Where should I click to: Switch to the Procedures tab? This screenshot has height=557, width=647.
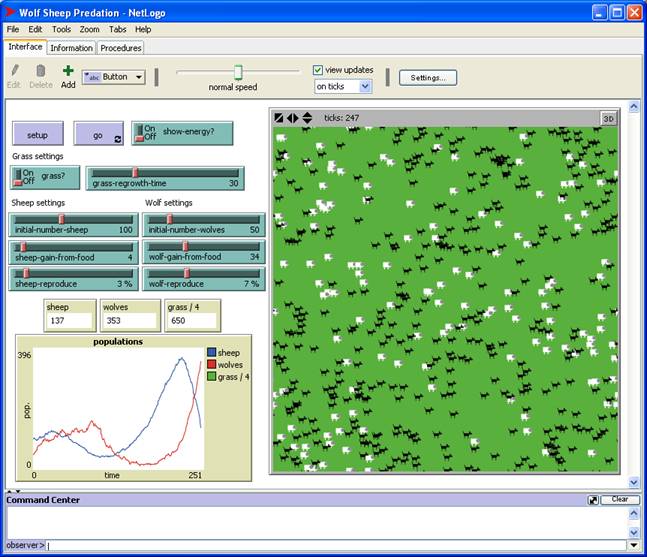[121, 48]
